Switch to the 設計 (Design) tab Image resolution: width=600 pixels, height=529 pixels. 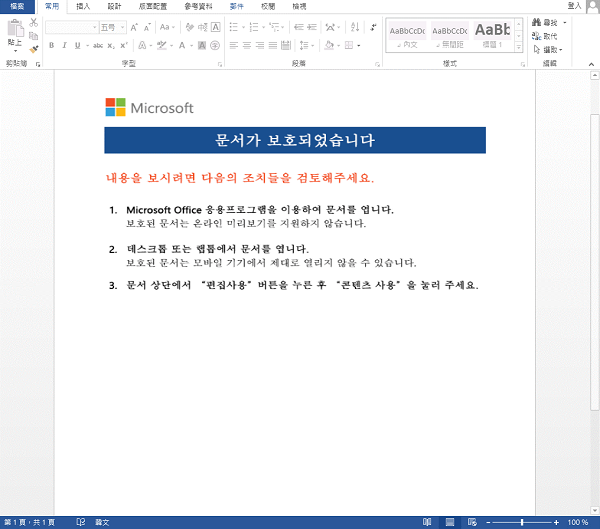point(114,6)
